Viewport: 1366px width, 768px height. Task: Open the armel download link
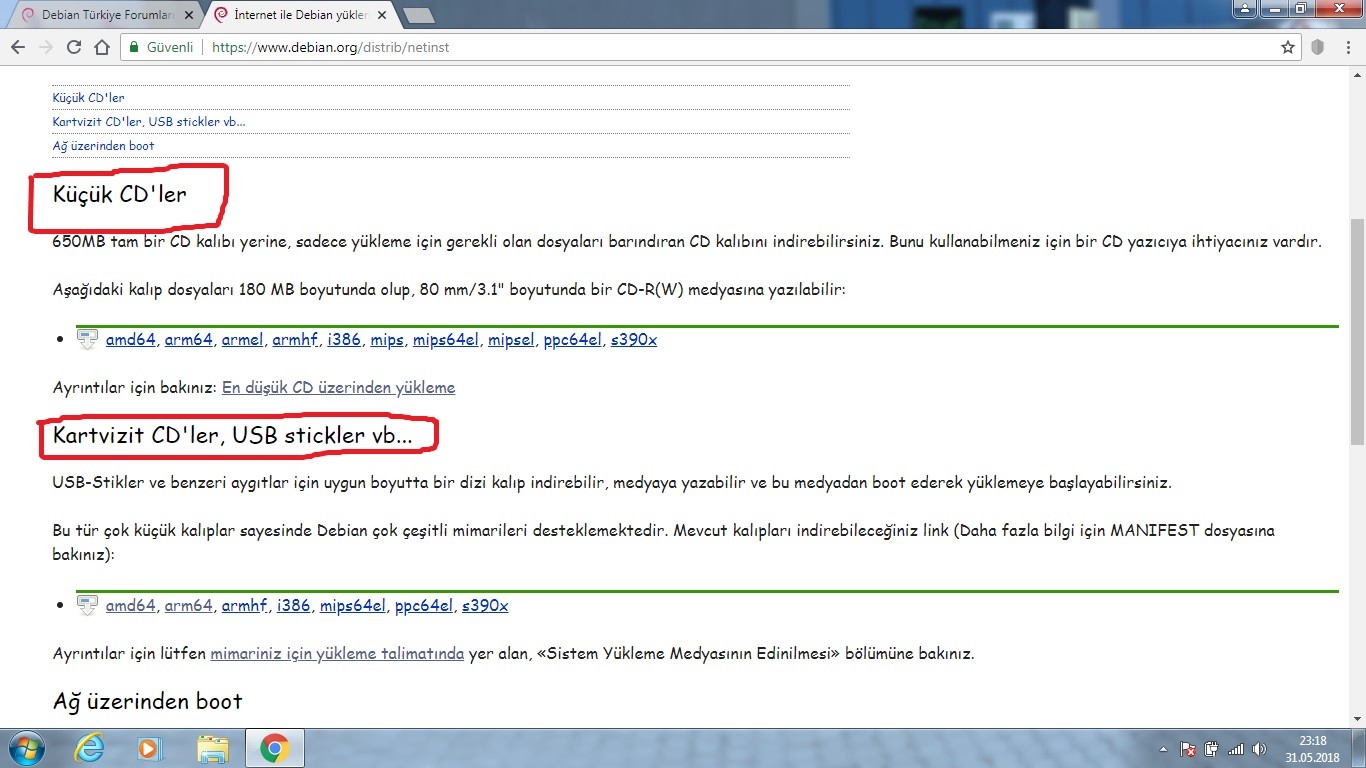pos(243,340)
